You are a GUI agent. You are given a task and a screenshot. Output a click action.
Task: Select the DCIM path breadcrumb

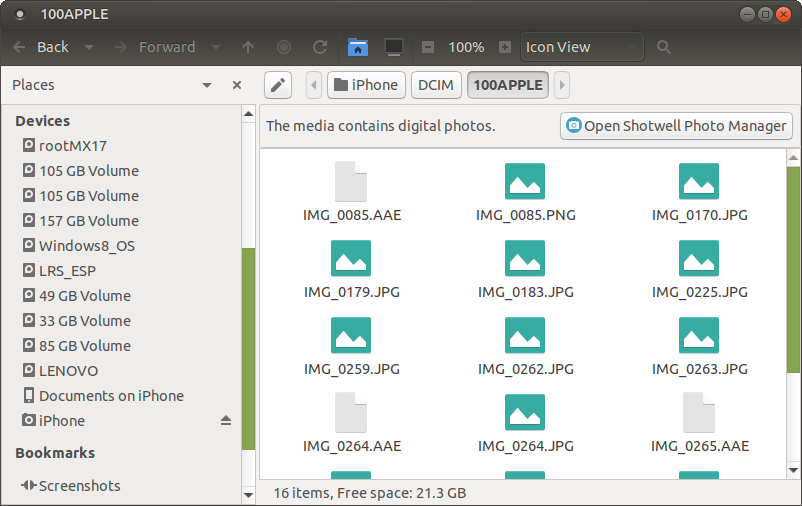435,85
